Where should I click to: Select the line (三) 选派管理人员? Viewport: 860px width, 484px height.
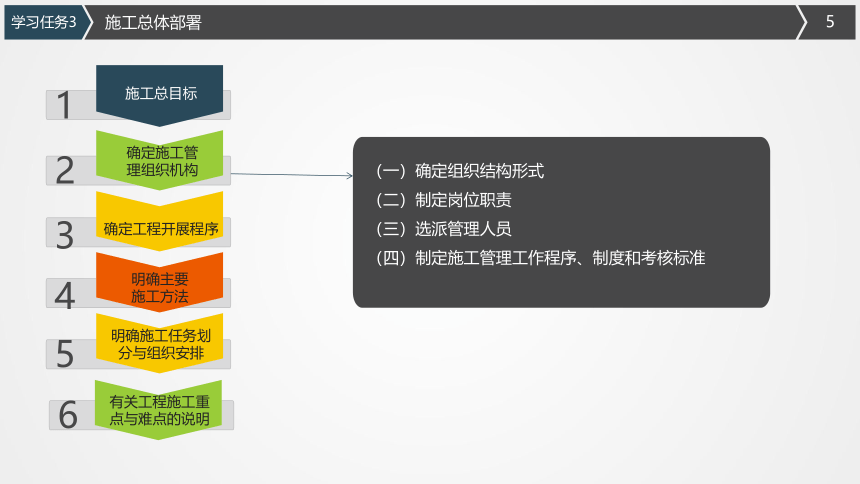pos(444,229)
